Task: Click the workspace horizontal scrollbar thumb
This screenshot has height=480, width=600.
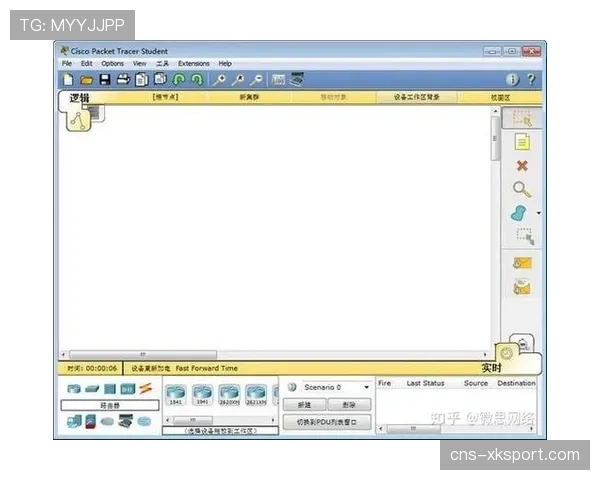Action: click(143, 354)
